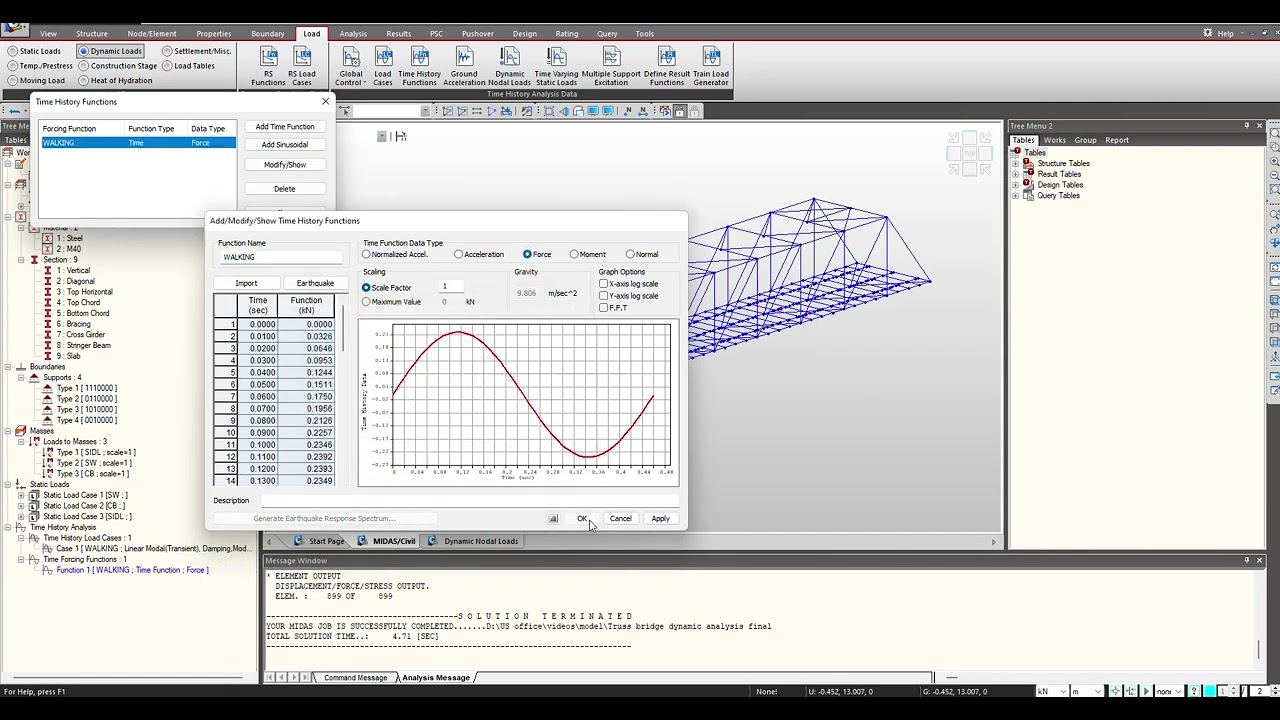
Task: Open the Time History Functions tool
Action: coord(419,66)
